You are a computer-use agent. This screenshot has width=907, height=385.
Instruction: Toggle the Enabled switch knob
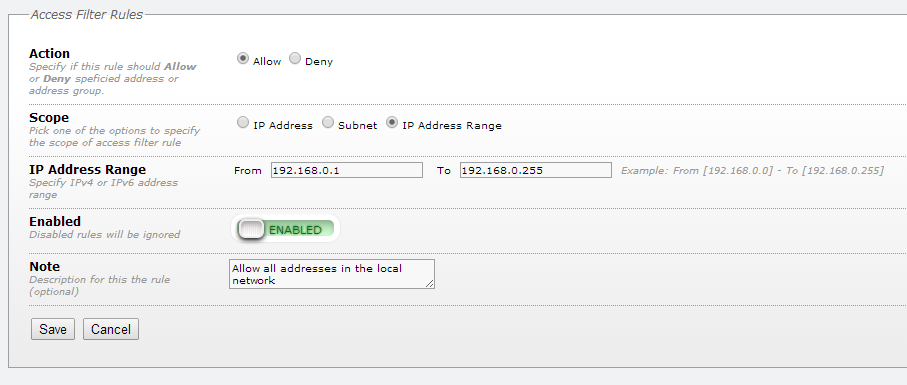click(251, 229)
